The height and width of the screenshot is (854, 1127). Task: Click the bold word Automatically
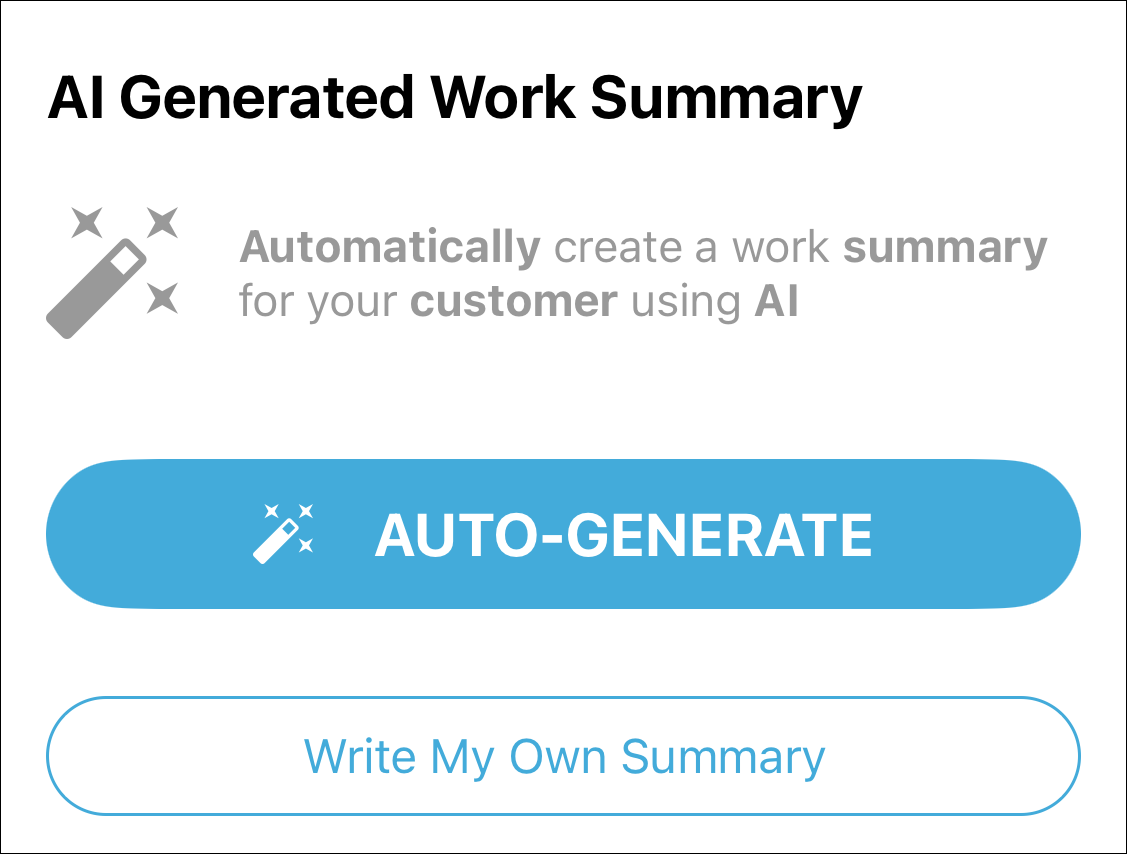pos(390,248)
